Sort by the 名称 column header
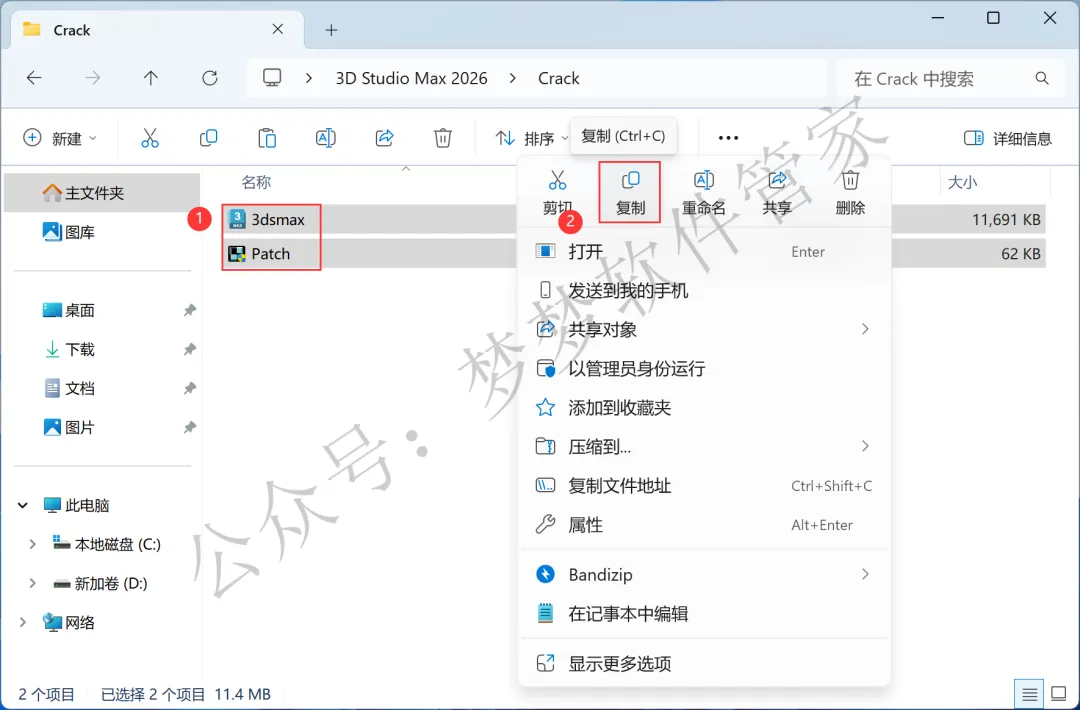 point(256,182)
